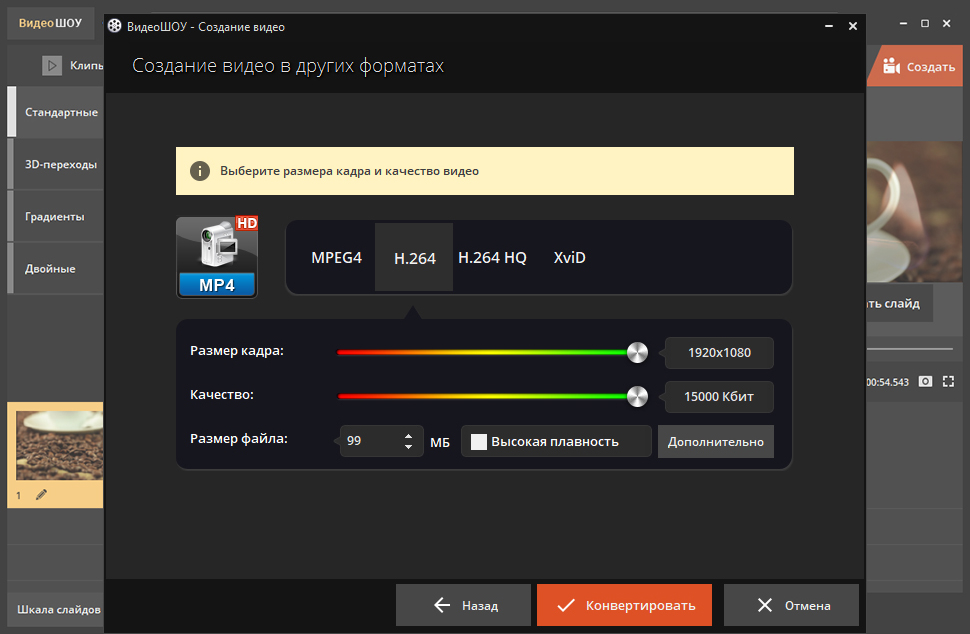Choose the XviD codec option

(x=569, y=257)
